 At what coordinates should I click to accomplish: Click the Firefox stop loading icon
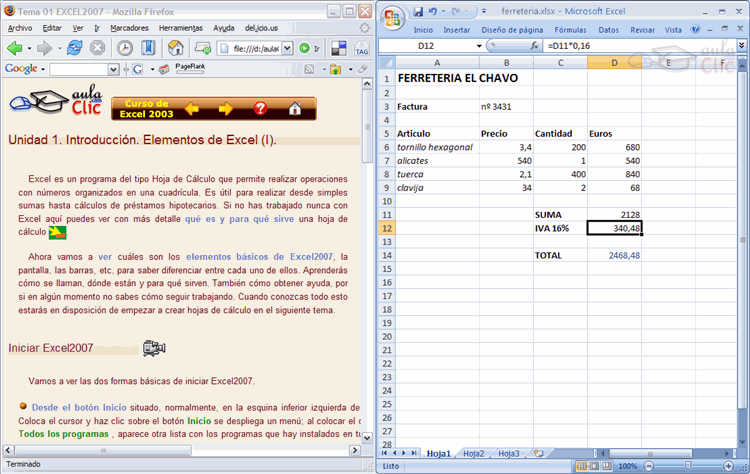(97, 48)
